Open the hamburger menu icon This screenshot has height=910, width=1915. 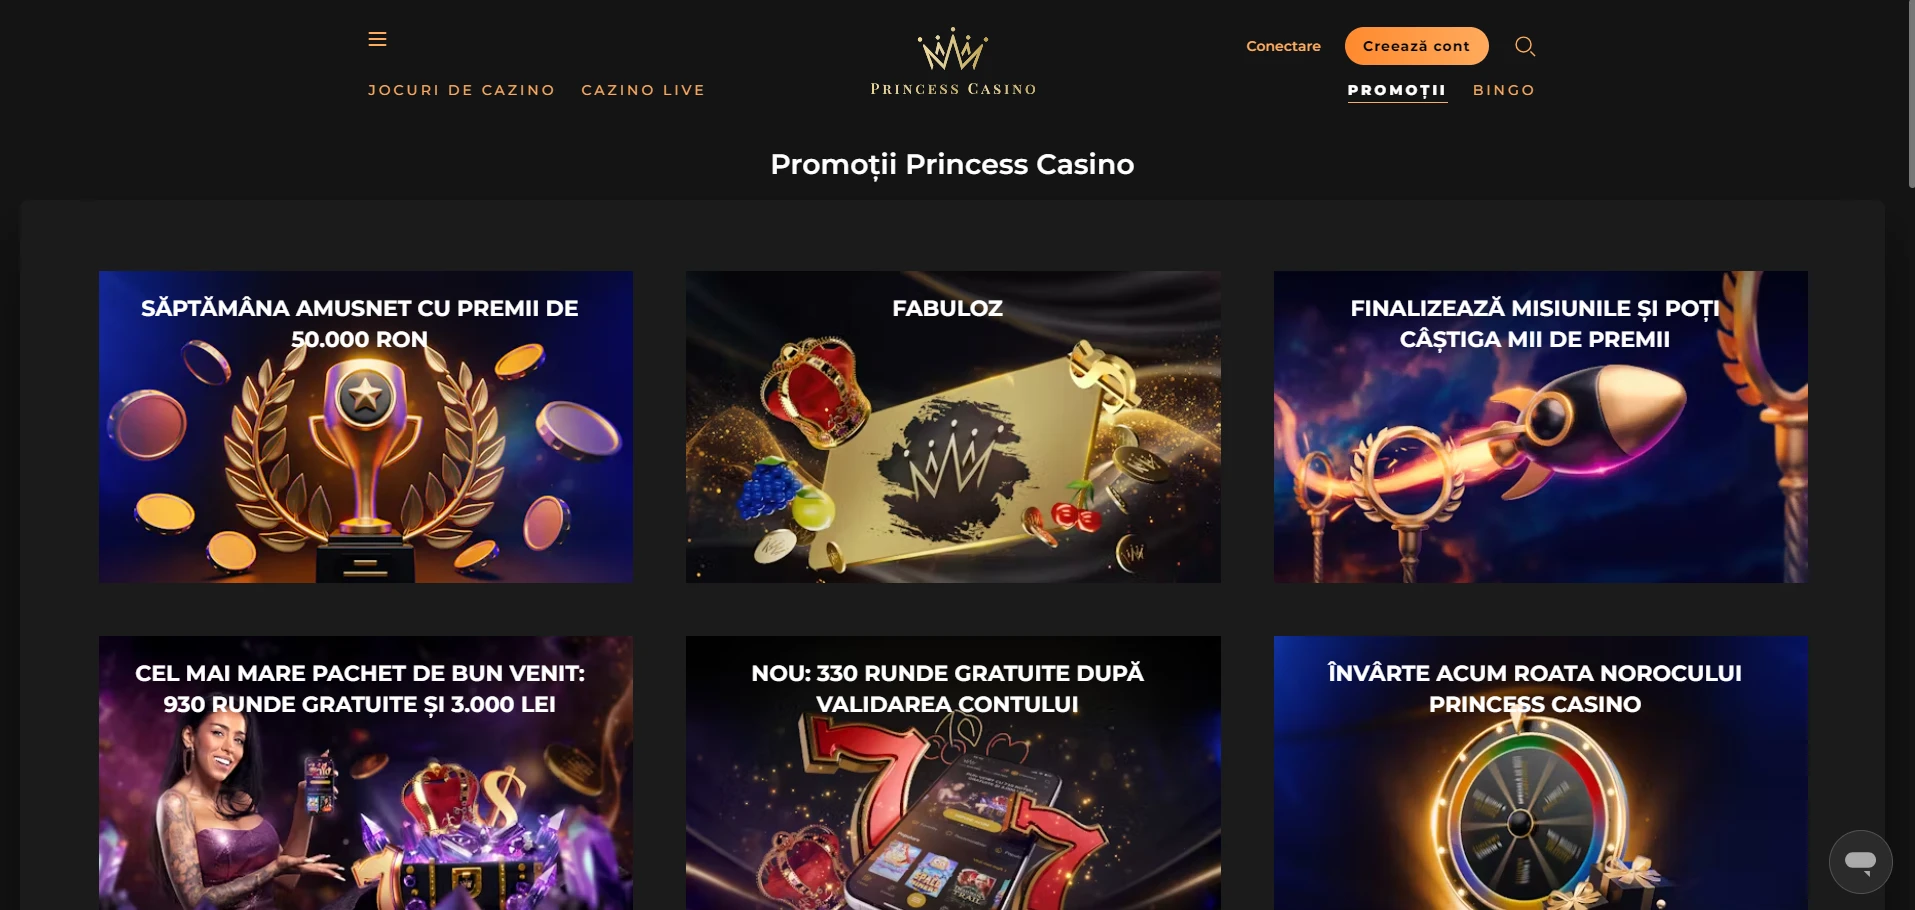coord(377,39)
